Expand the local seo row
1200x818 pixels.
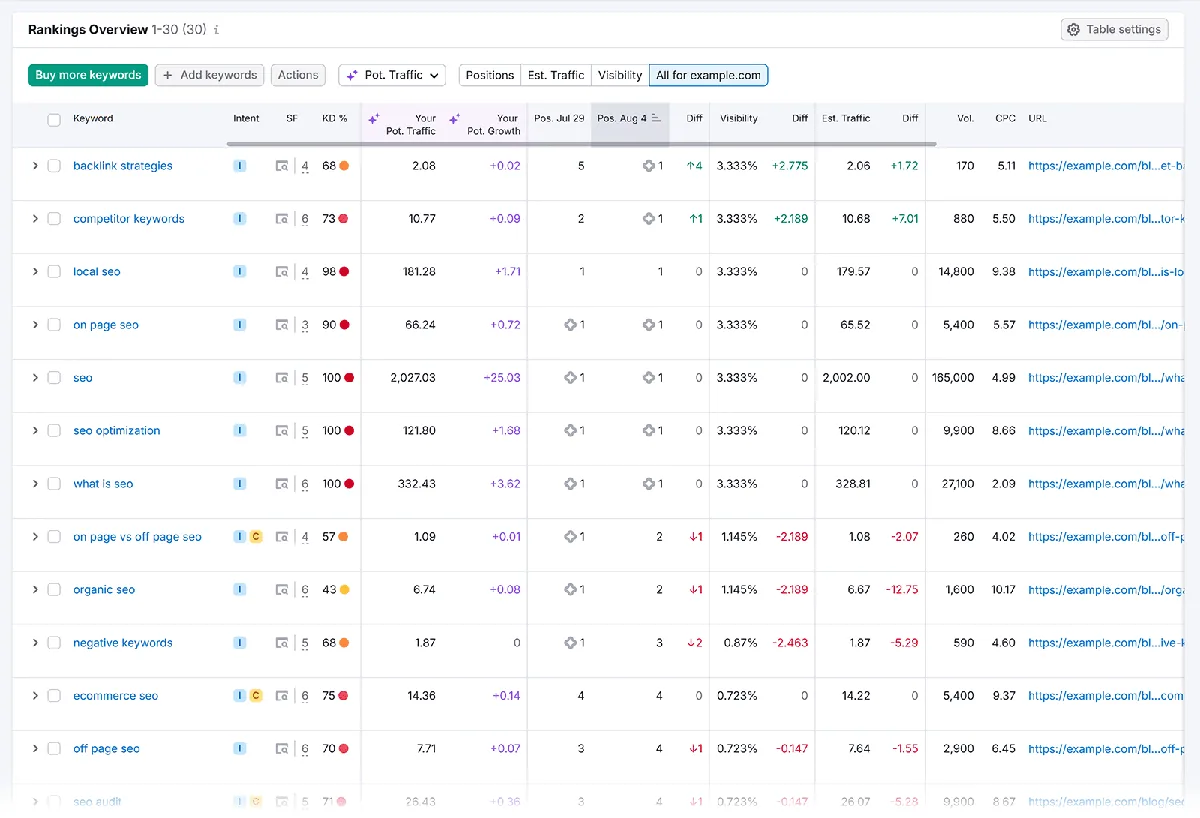point(35,272)
